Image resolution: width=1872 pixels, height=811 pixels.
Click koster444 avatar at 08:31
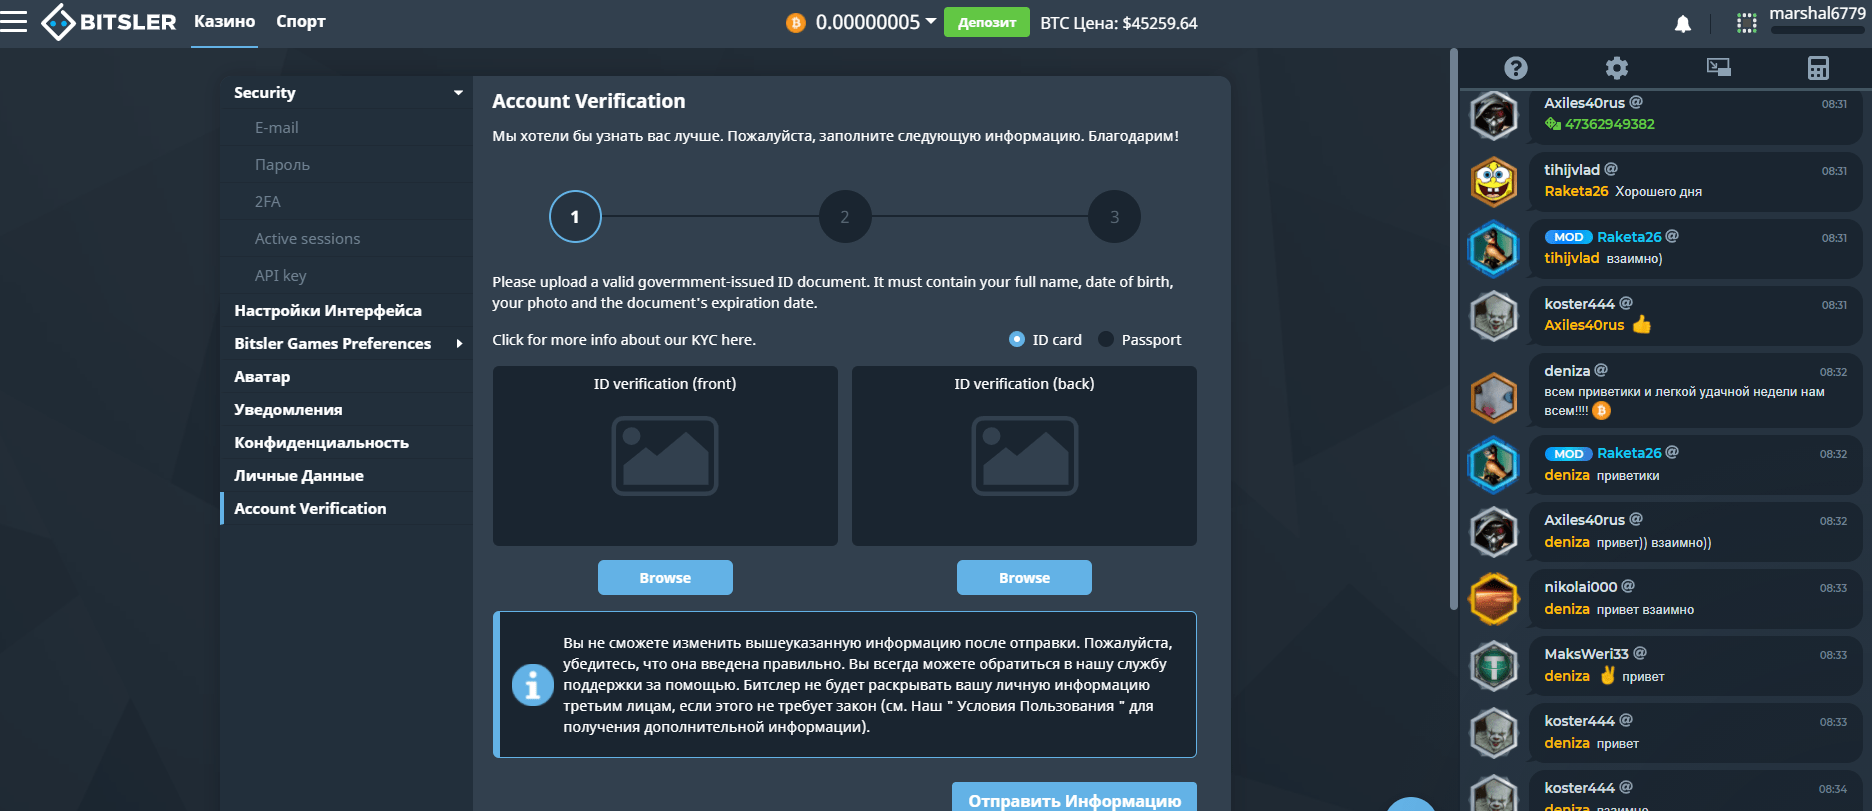point(1494,316)
